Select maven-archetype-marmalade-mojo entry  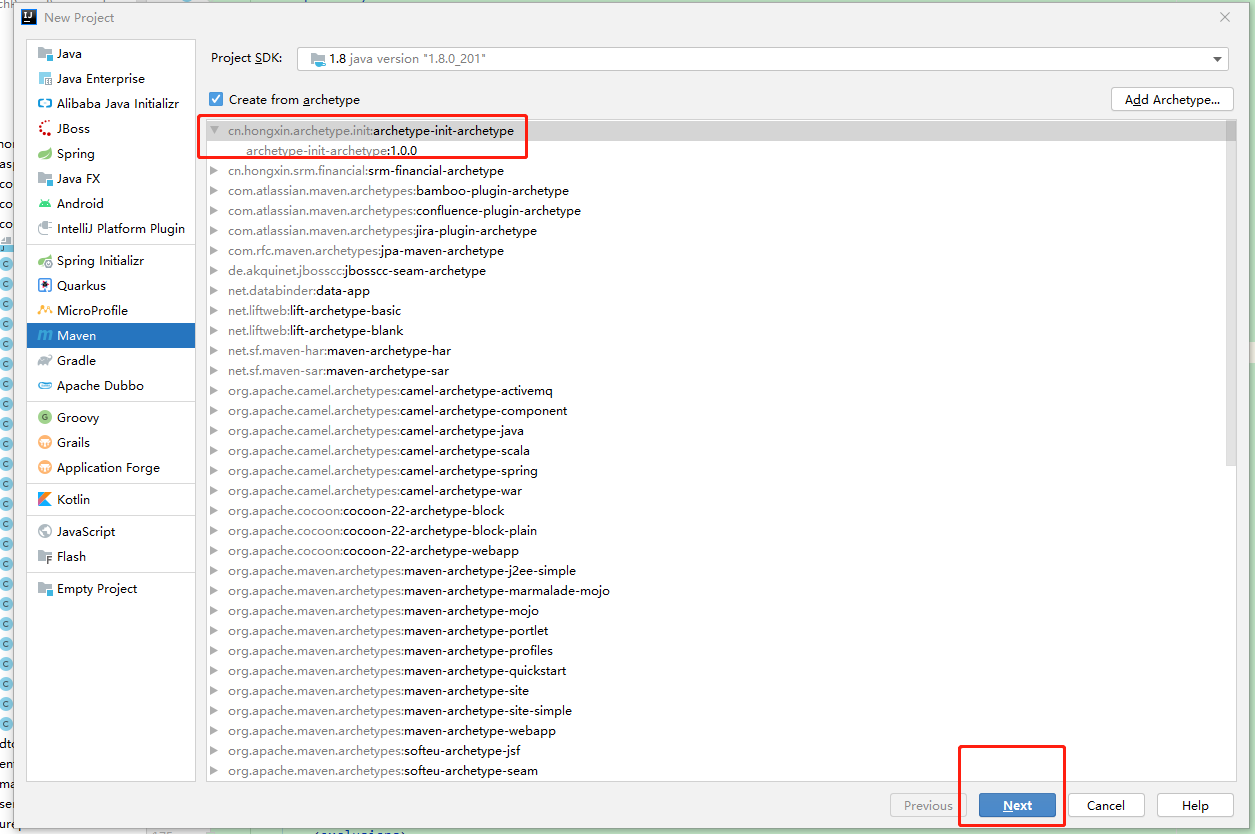(418, 591)
